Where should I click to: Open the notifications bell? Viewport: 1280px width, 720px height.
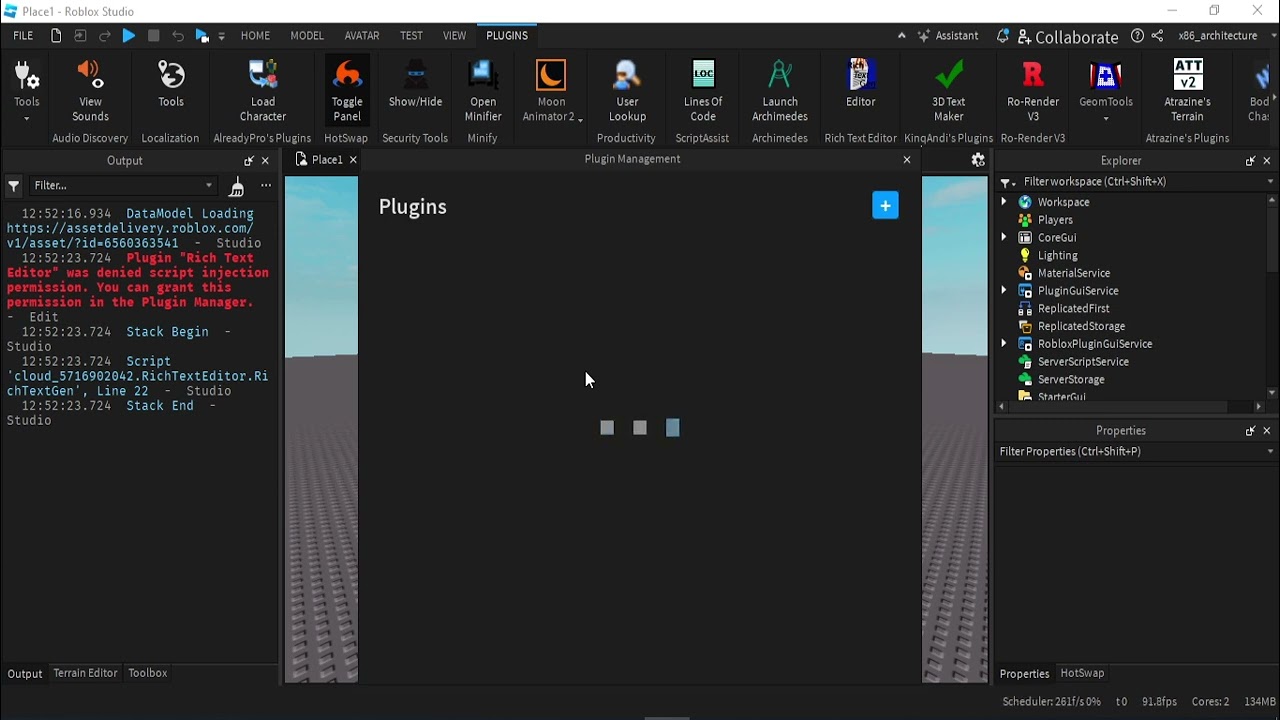coord(1003,35)
